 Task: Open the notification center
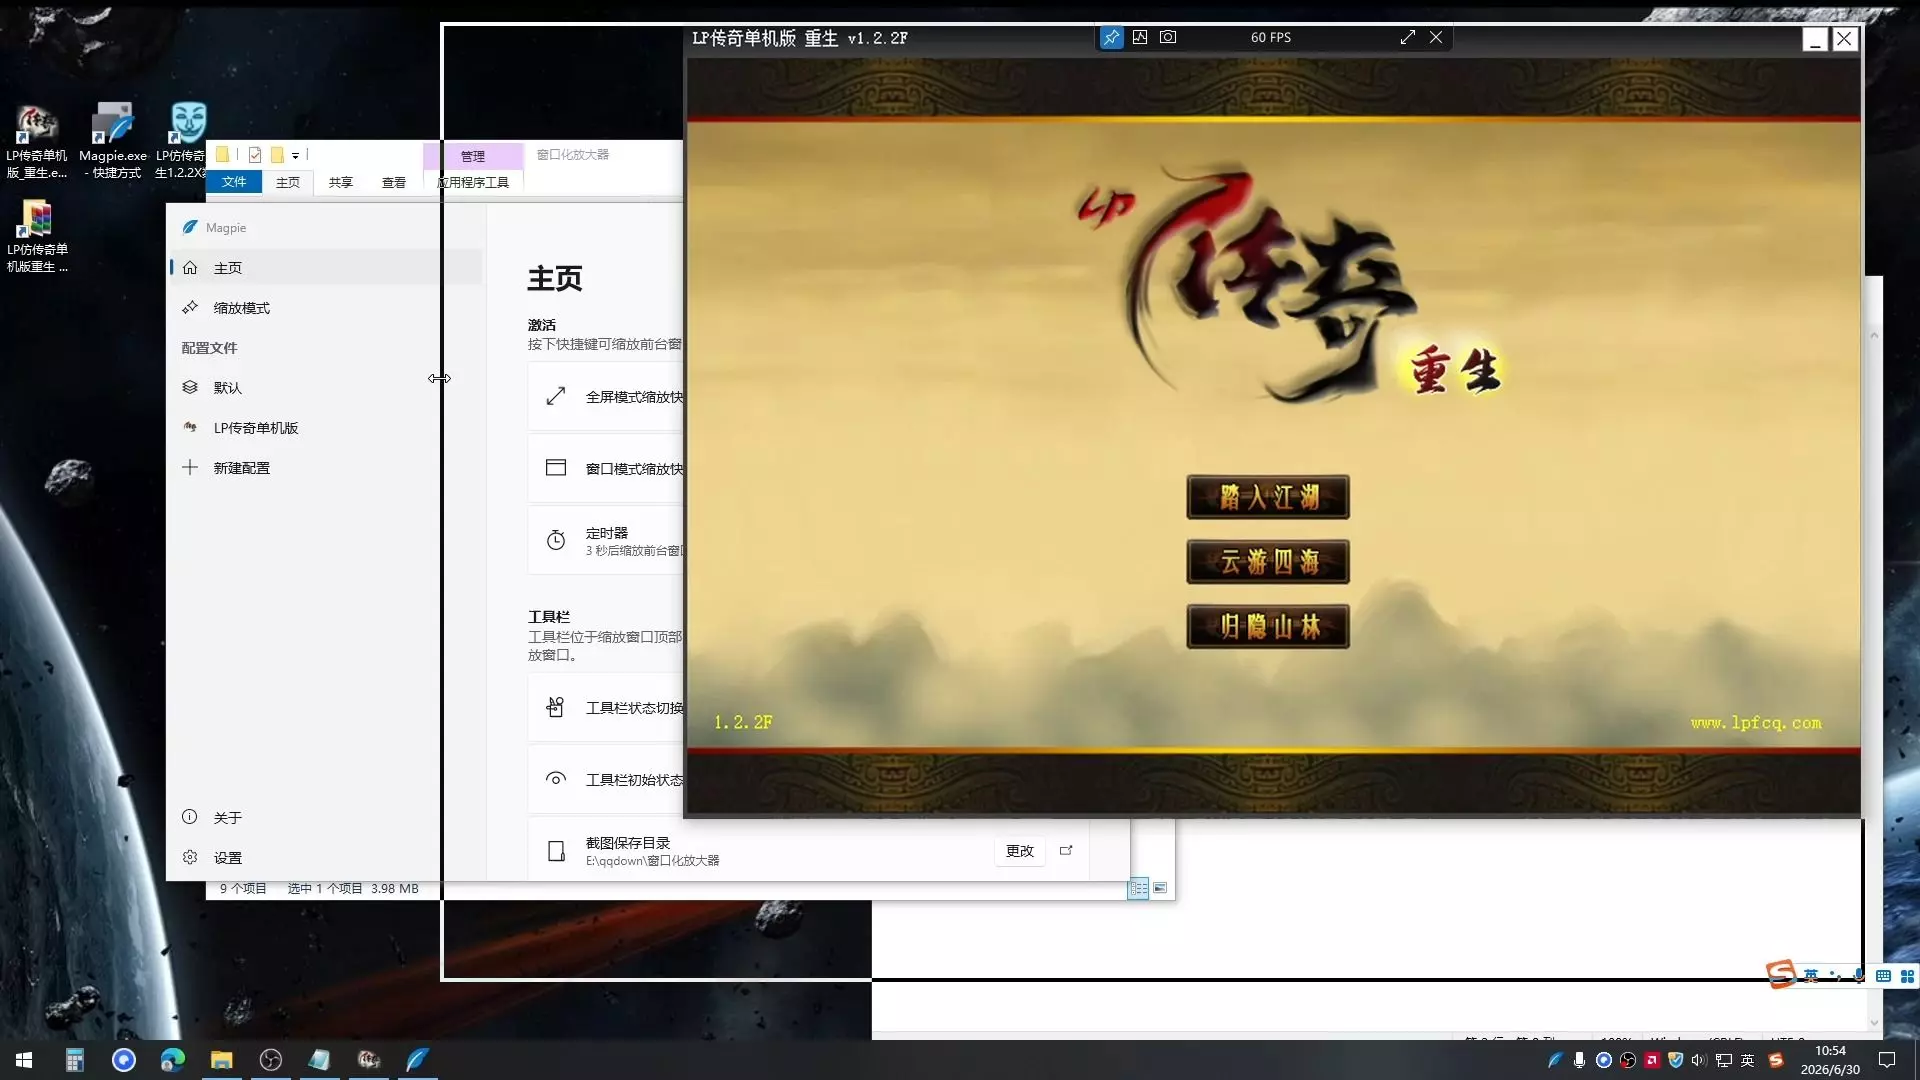(1887, 1060)
